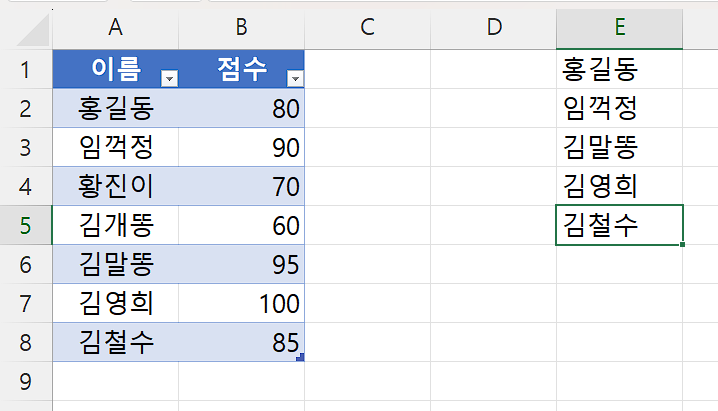Select row 7 header

click(26, 303)
